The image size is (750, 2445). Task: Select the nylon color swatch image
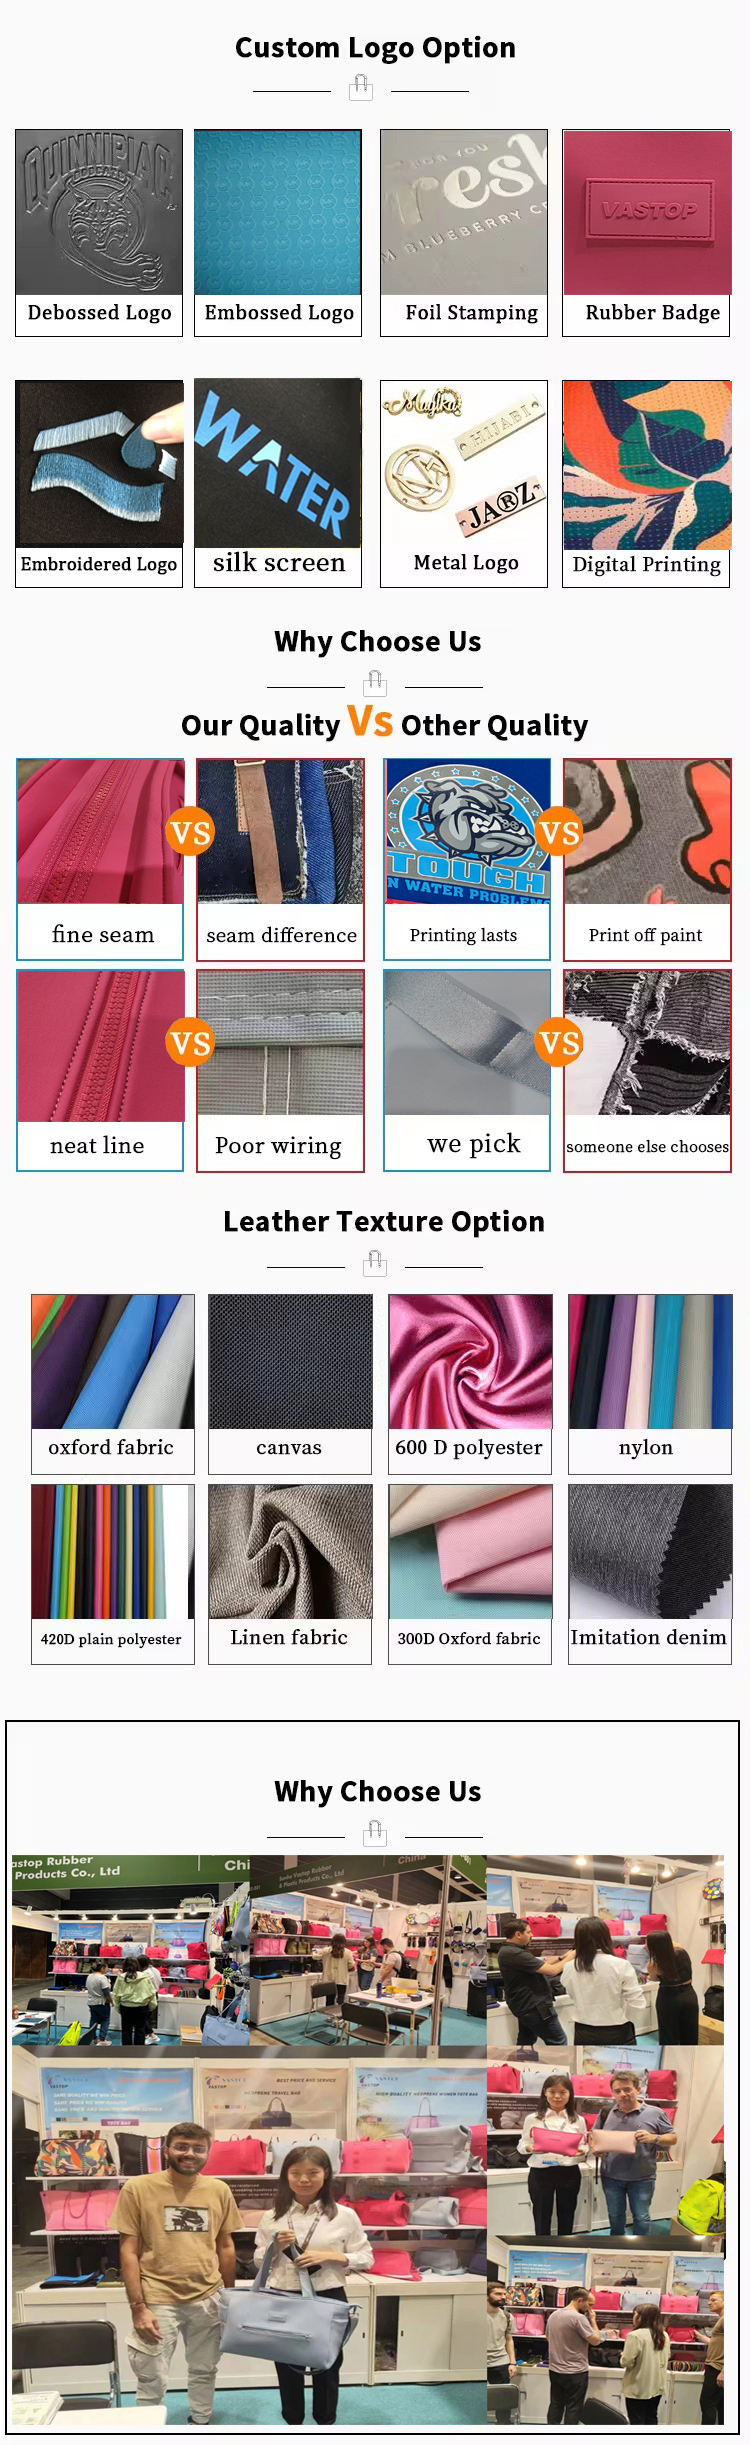[650, 1362]
